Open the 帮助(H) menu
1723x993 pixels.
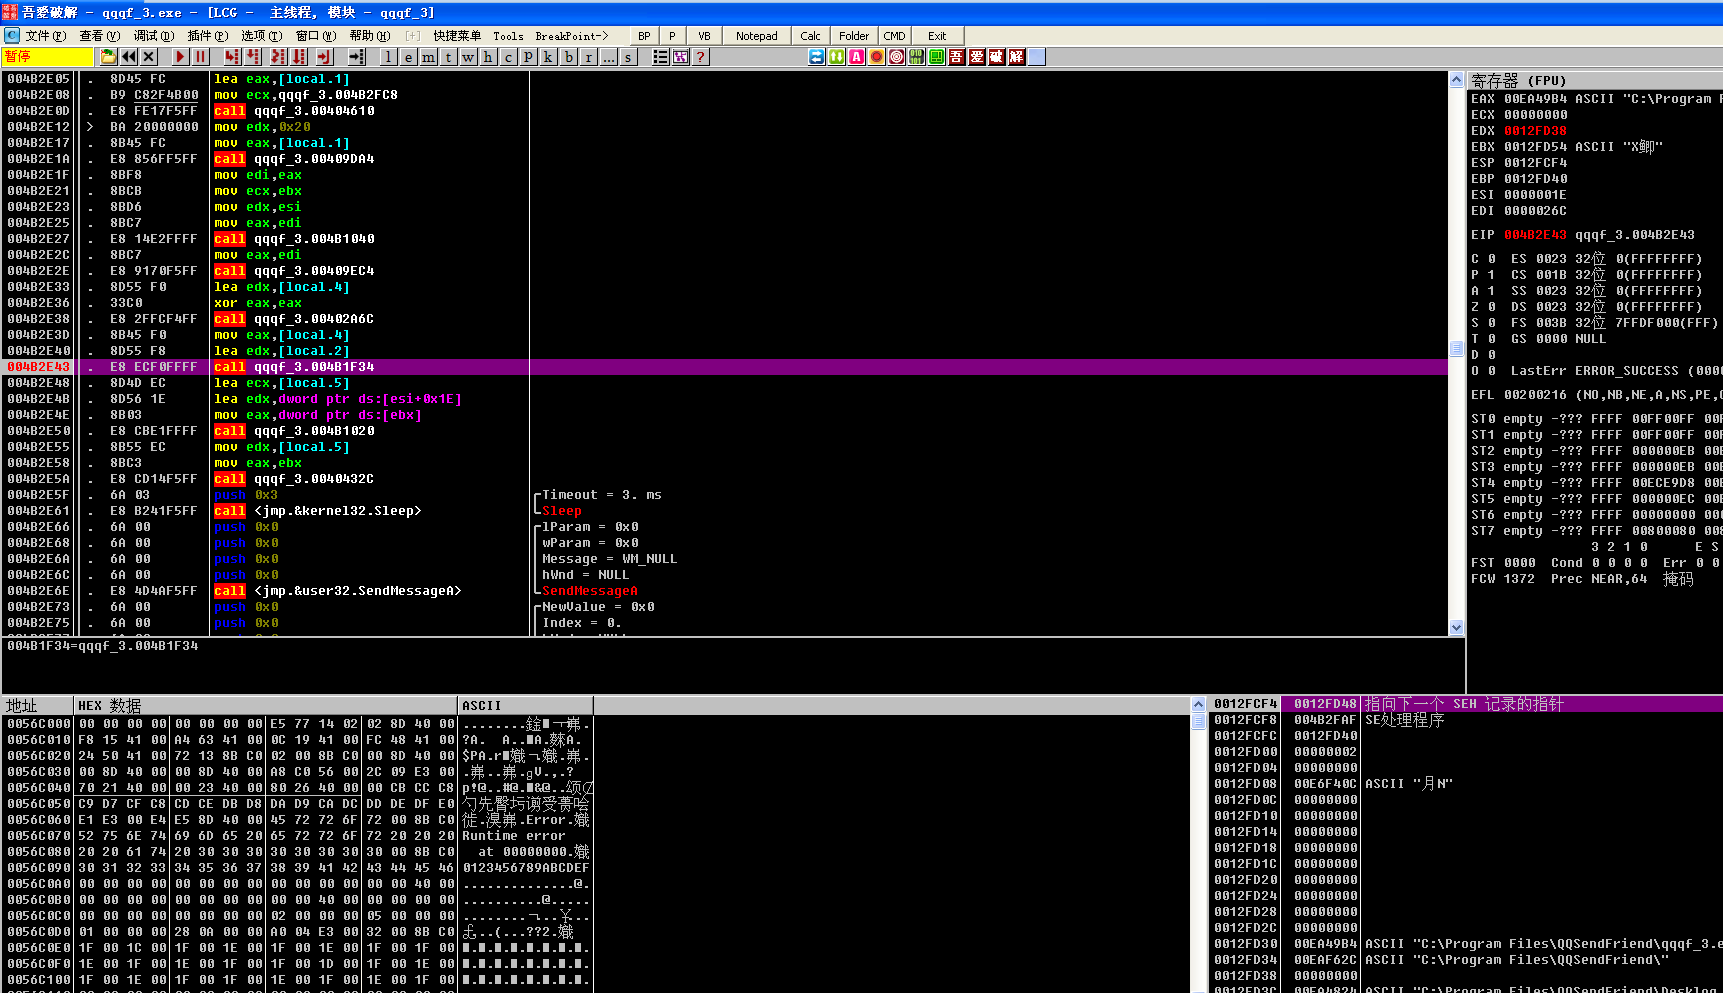[370, 36]
